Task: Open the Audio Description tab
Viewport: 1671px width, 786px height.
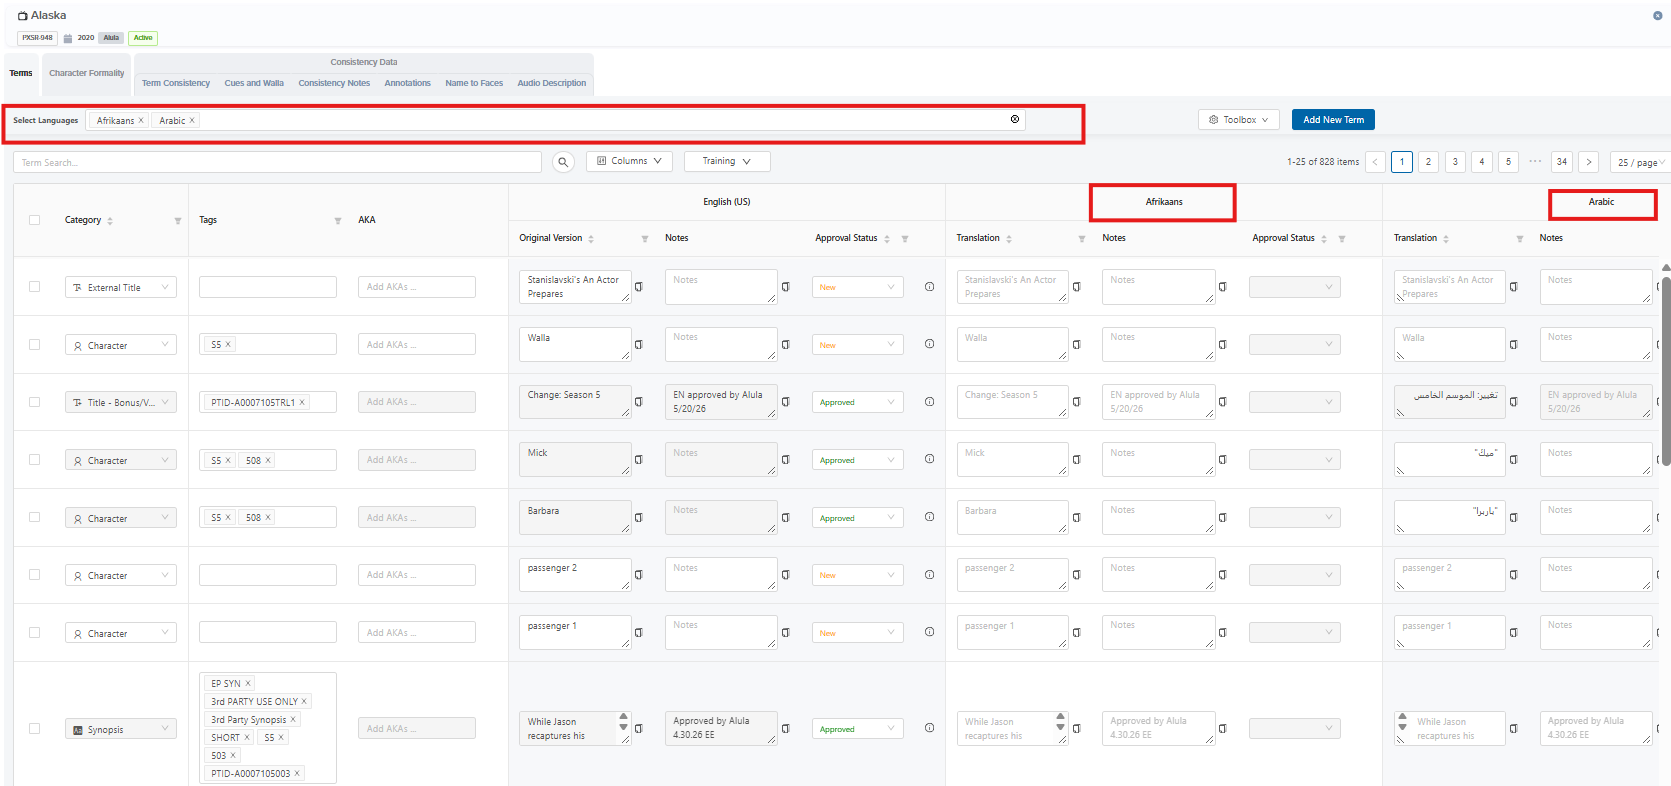Action: click(552, 84)
